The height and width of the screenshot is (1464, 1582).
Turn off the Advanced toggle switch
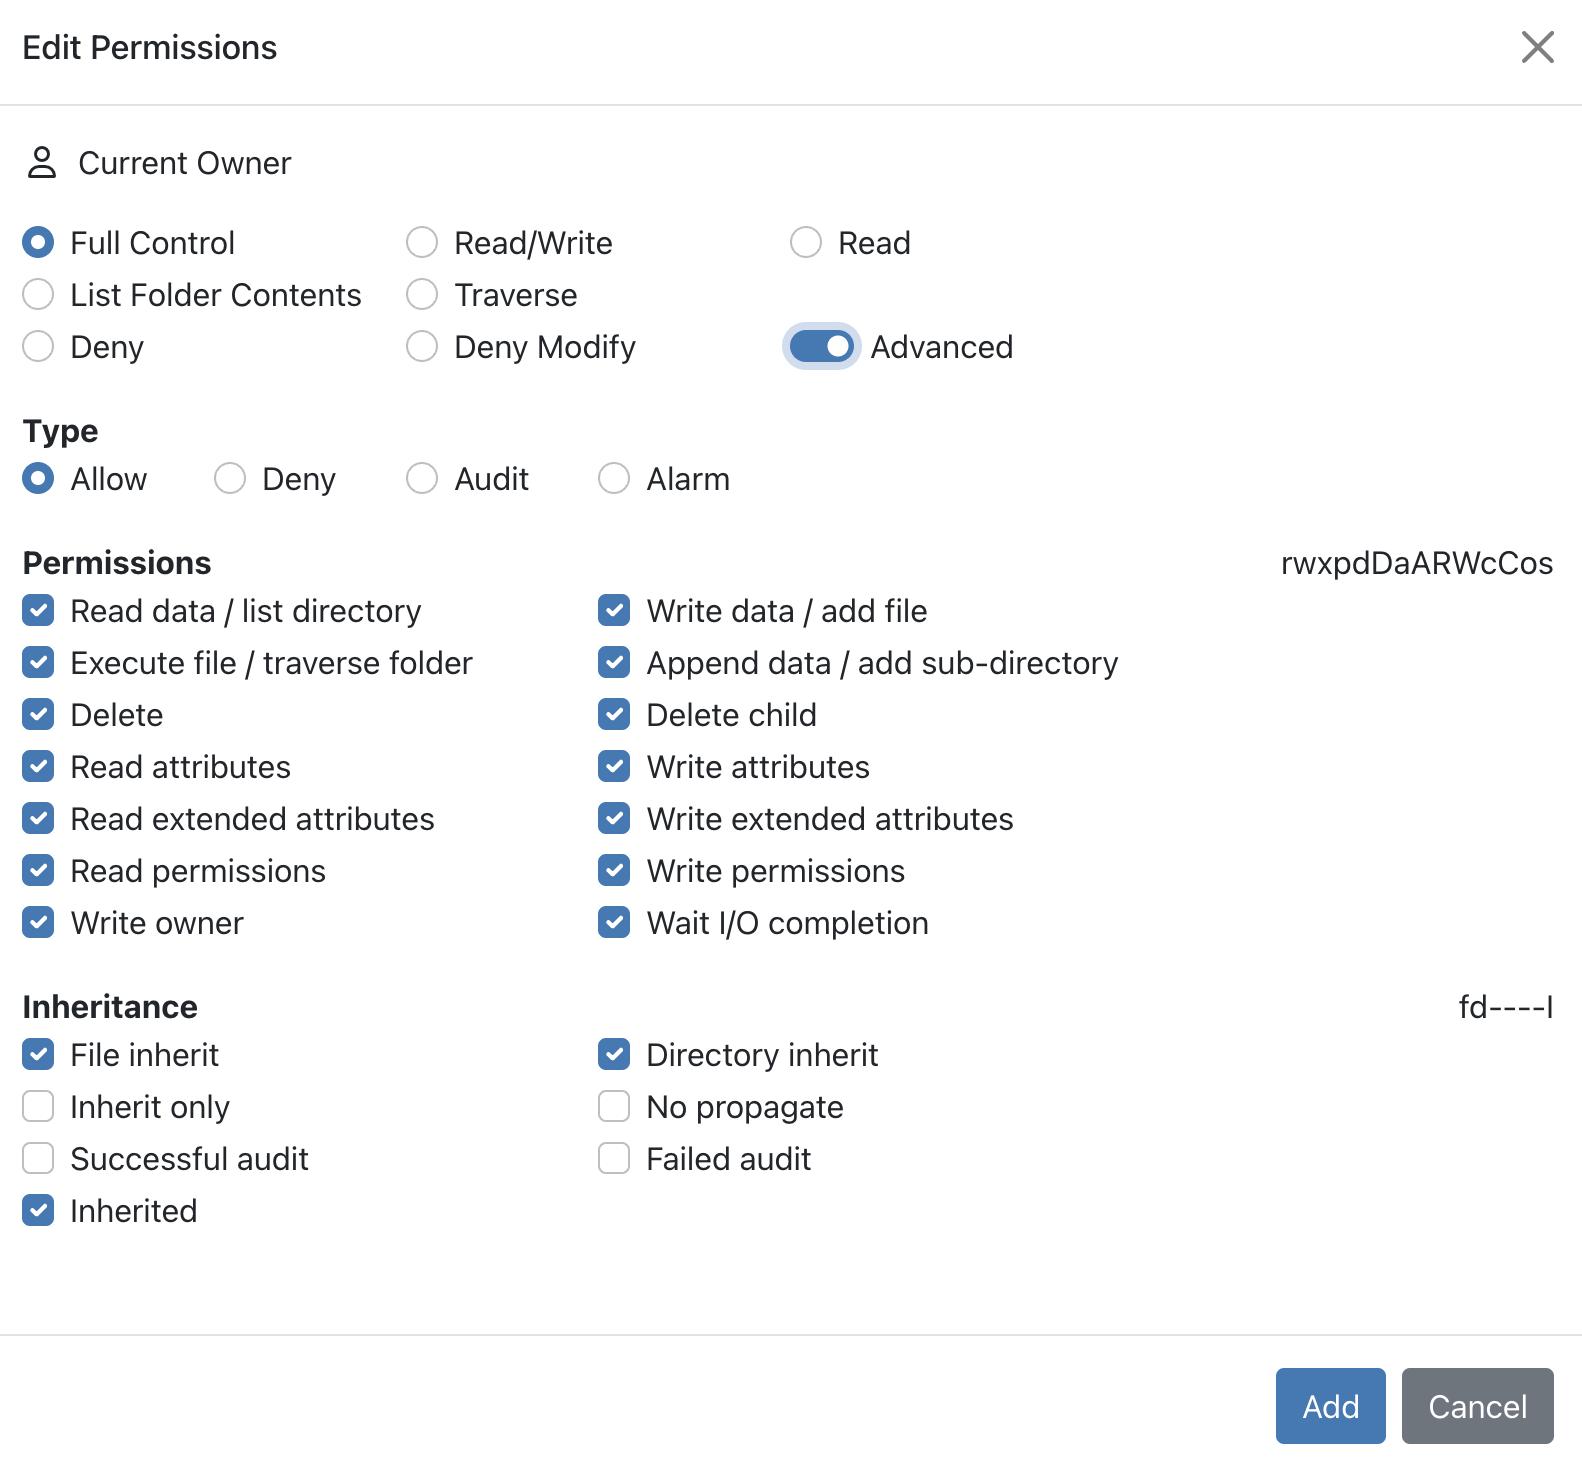point(821,346)
